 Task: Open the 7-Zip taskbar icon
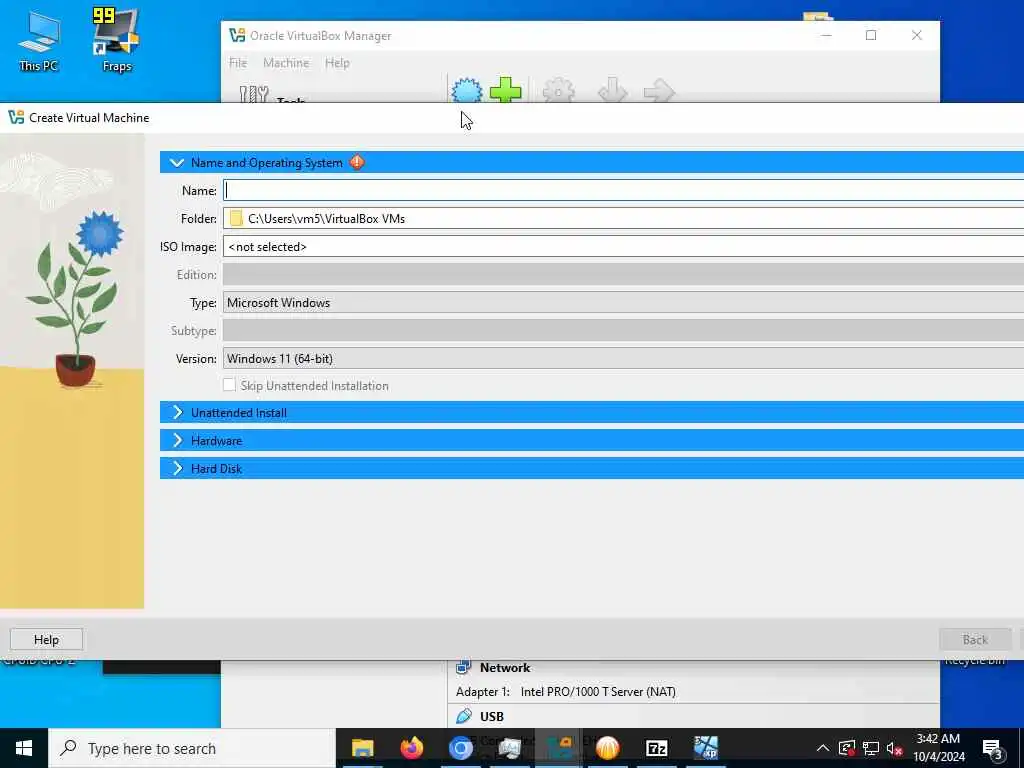coord(656,748)
